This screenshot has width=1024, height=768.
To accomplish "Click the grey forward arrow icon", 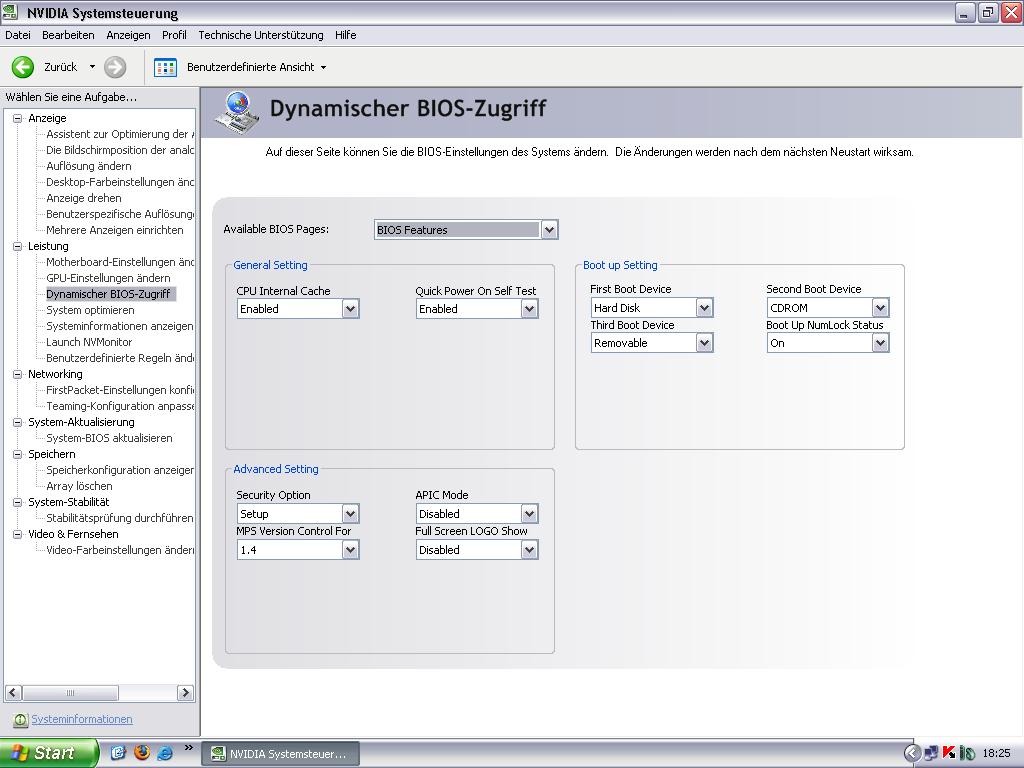I will pos(115,67).
